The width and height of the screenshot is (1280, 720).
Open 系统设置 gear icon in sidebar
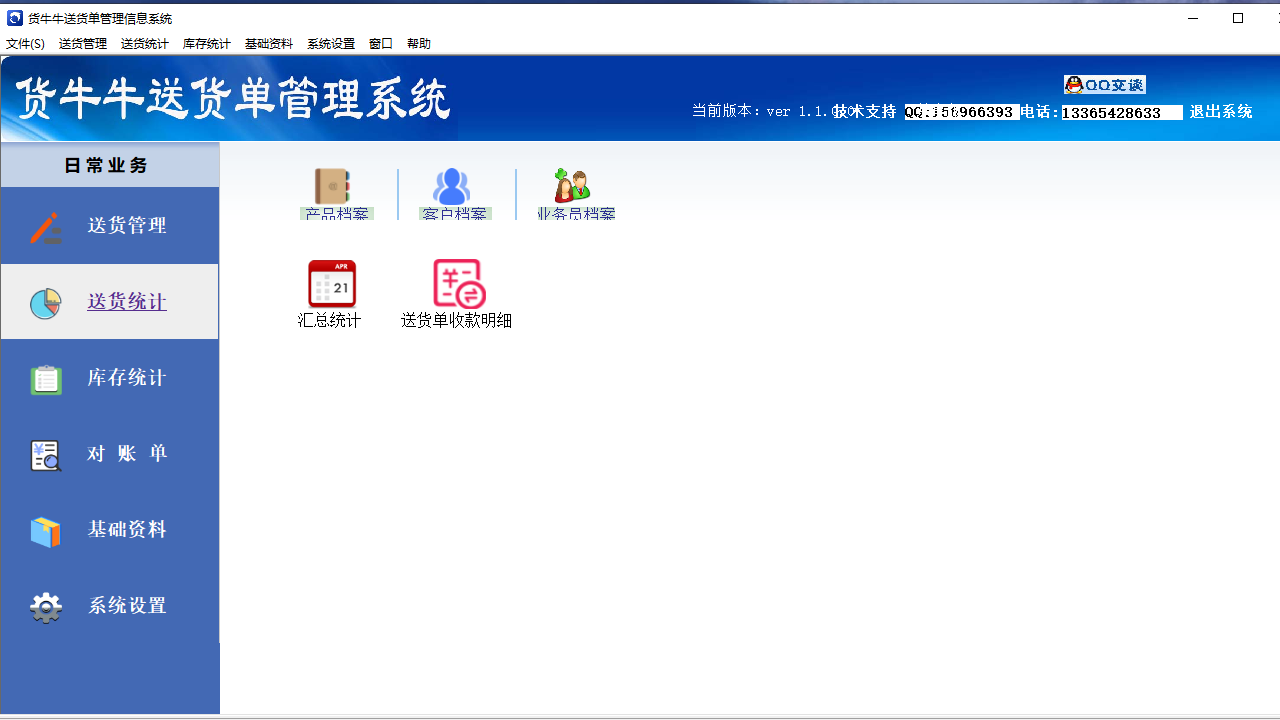point(45,606)
